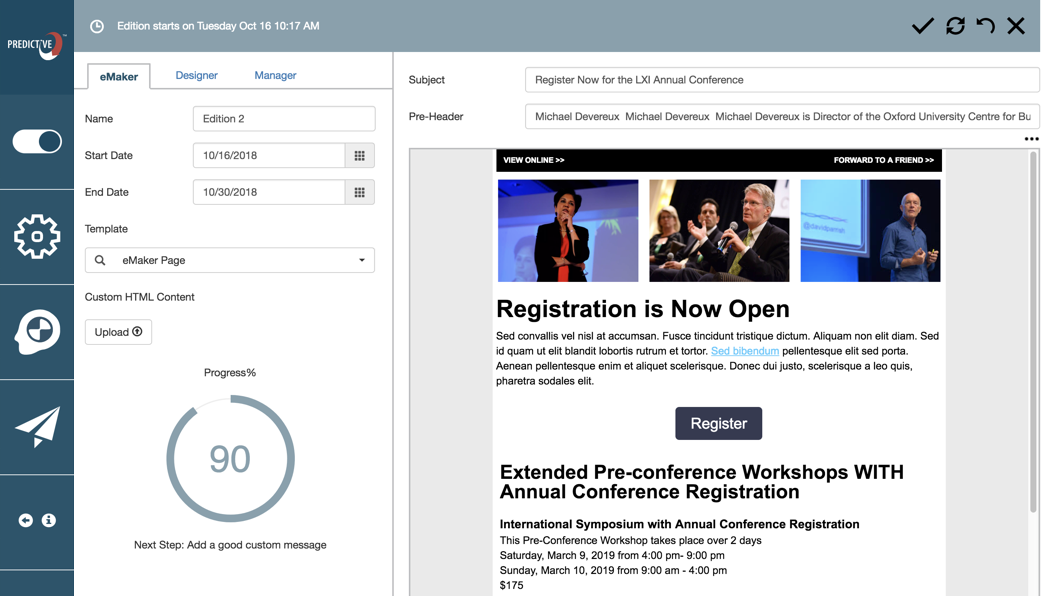Click the $175 price text
This screenshot has width=1042, height=596.
pos(512,585)
